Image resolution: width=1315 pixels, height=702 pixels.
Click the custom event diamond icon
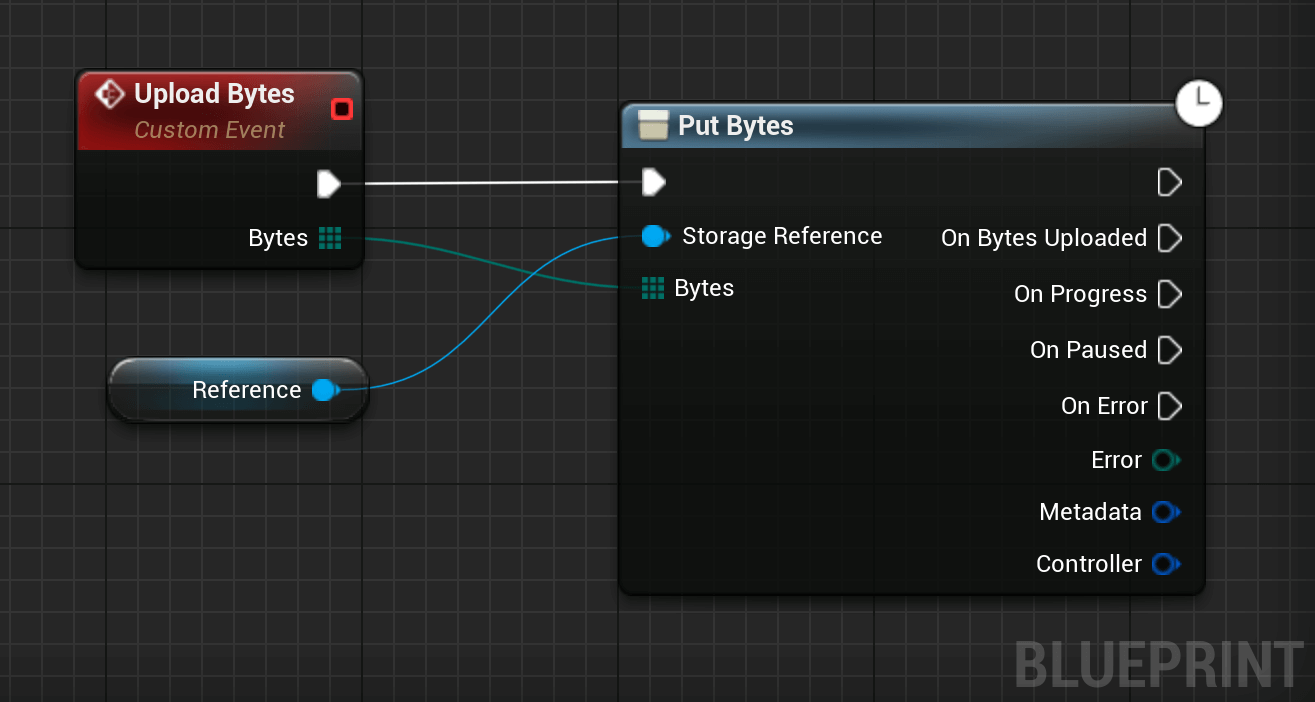click(x=108, y=95)
